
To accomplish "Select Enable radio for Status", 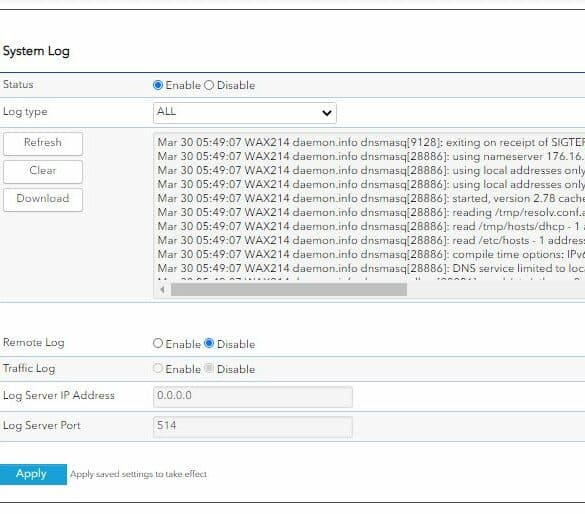I will (158, 85).
